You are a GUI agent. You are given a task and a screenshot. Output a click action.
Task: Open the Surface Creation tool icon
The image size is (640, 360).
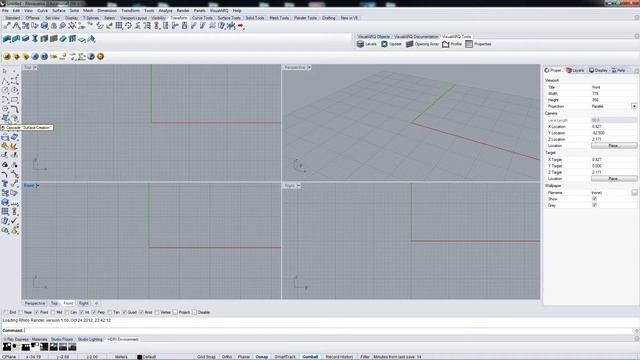click(x=5, y=118)
